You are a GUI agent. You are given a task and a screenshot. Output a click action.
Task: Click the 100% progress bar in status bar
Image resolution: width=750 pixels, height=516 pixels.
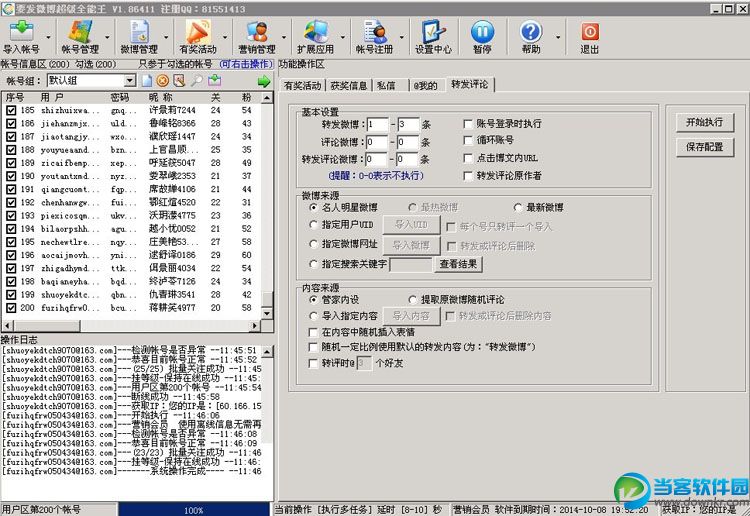coord(194,510)
